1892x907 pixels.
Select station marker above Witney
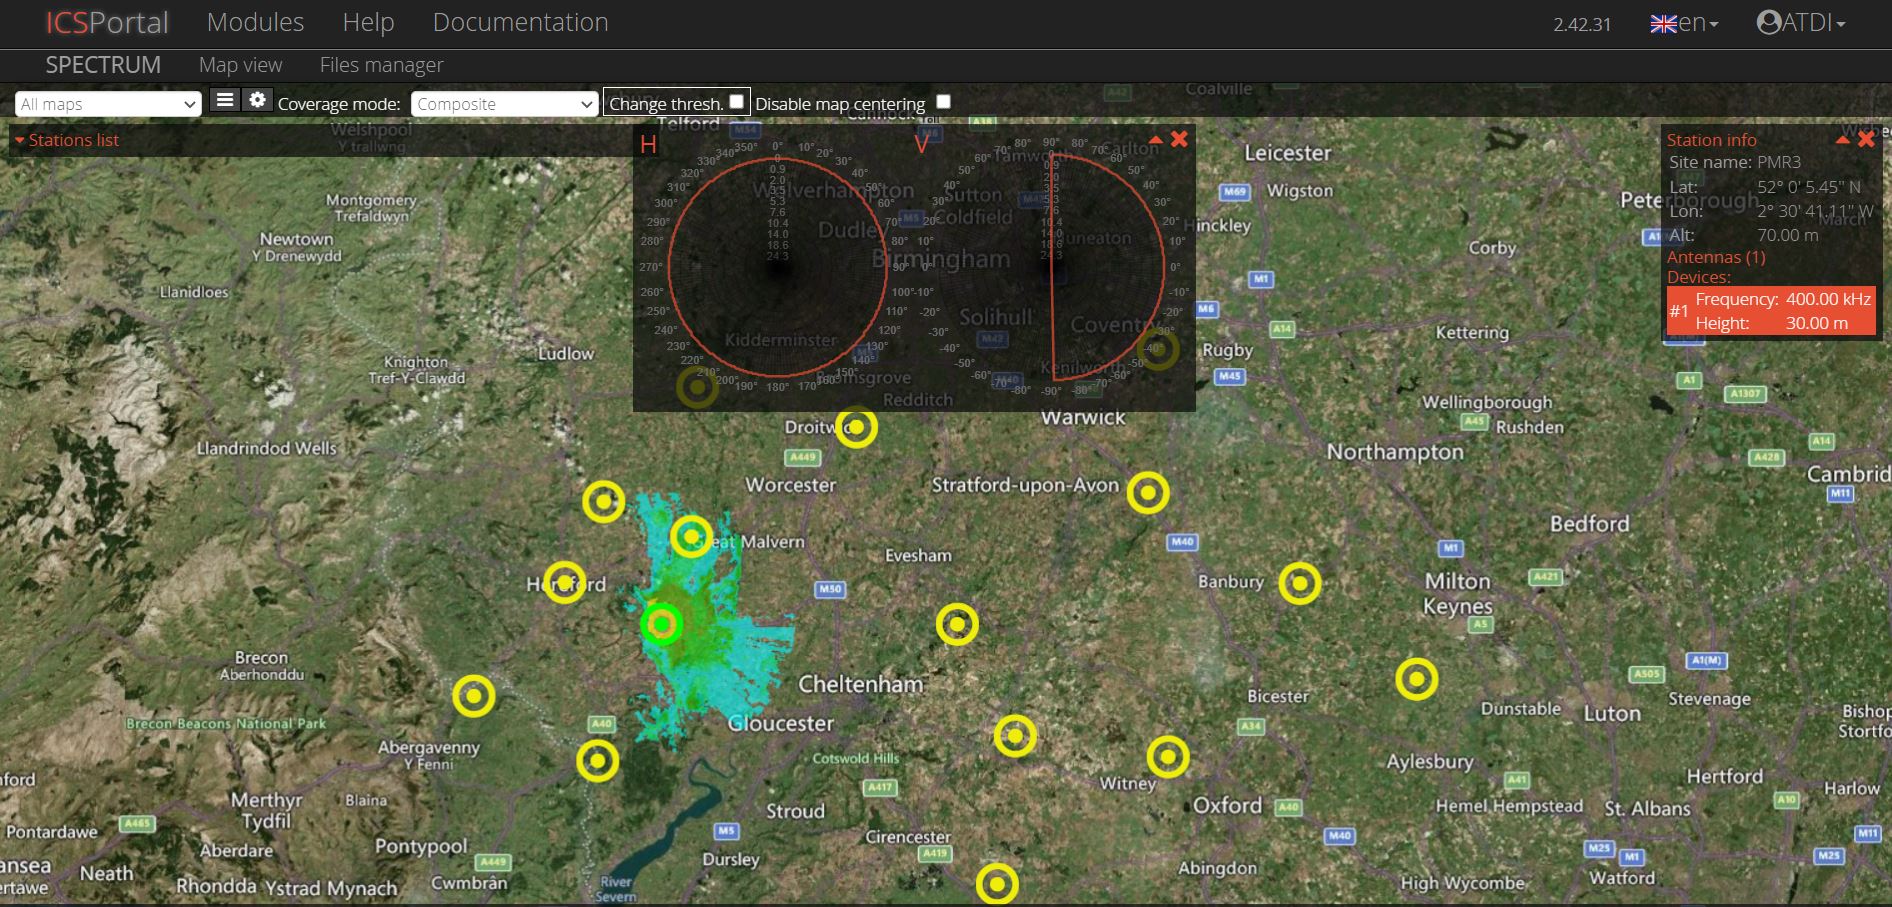tap(1168, 757)
